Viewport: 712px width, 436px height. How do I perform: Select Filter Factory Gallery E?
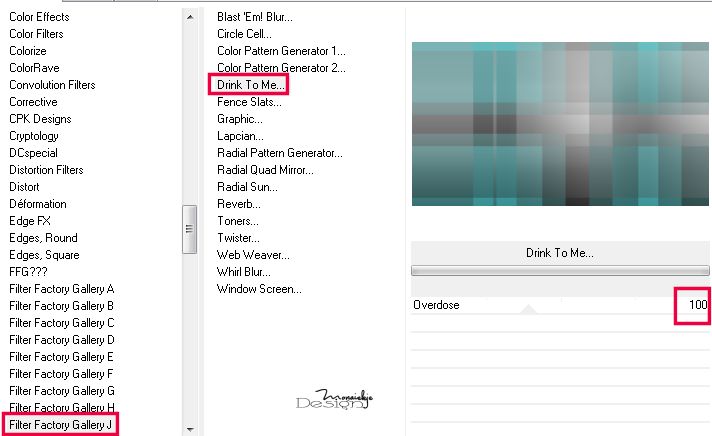click(61, 357)
